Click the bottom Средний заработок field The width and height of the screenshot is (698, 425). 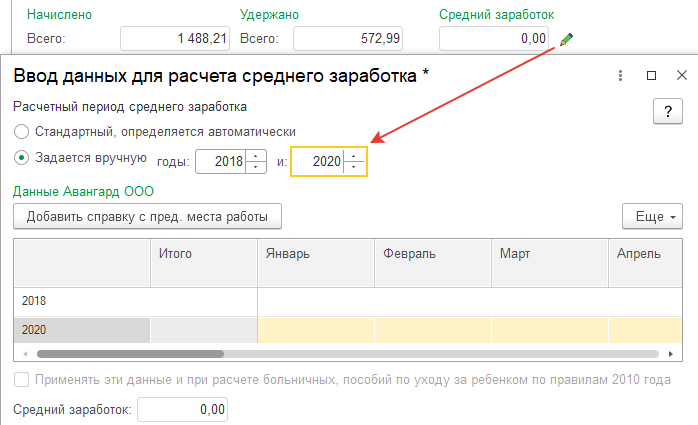pos(183,409)
